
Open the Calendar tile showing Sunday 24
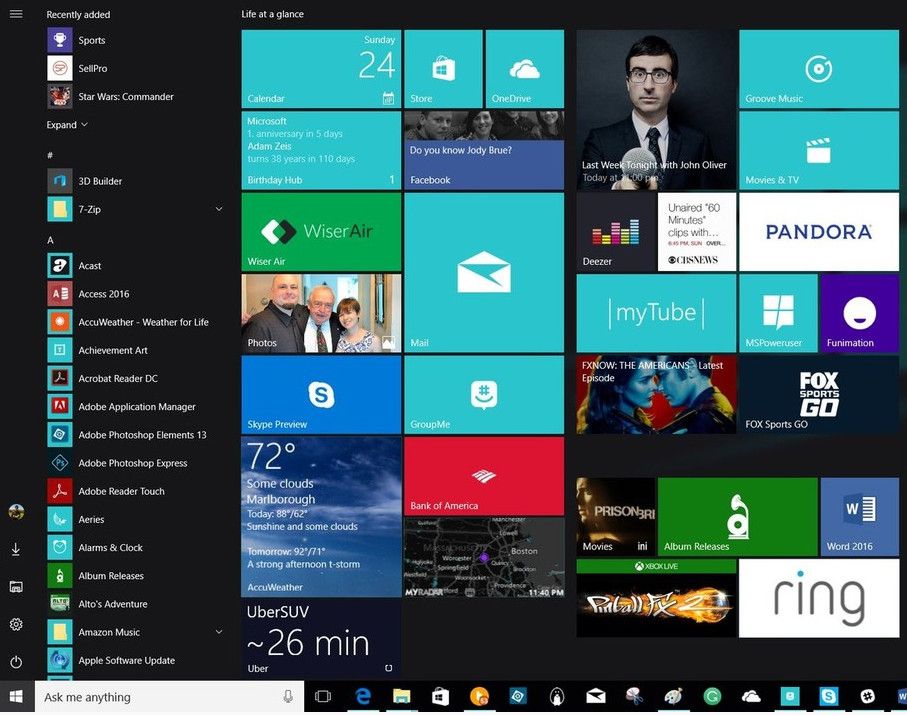pos(321,69)
